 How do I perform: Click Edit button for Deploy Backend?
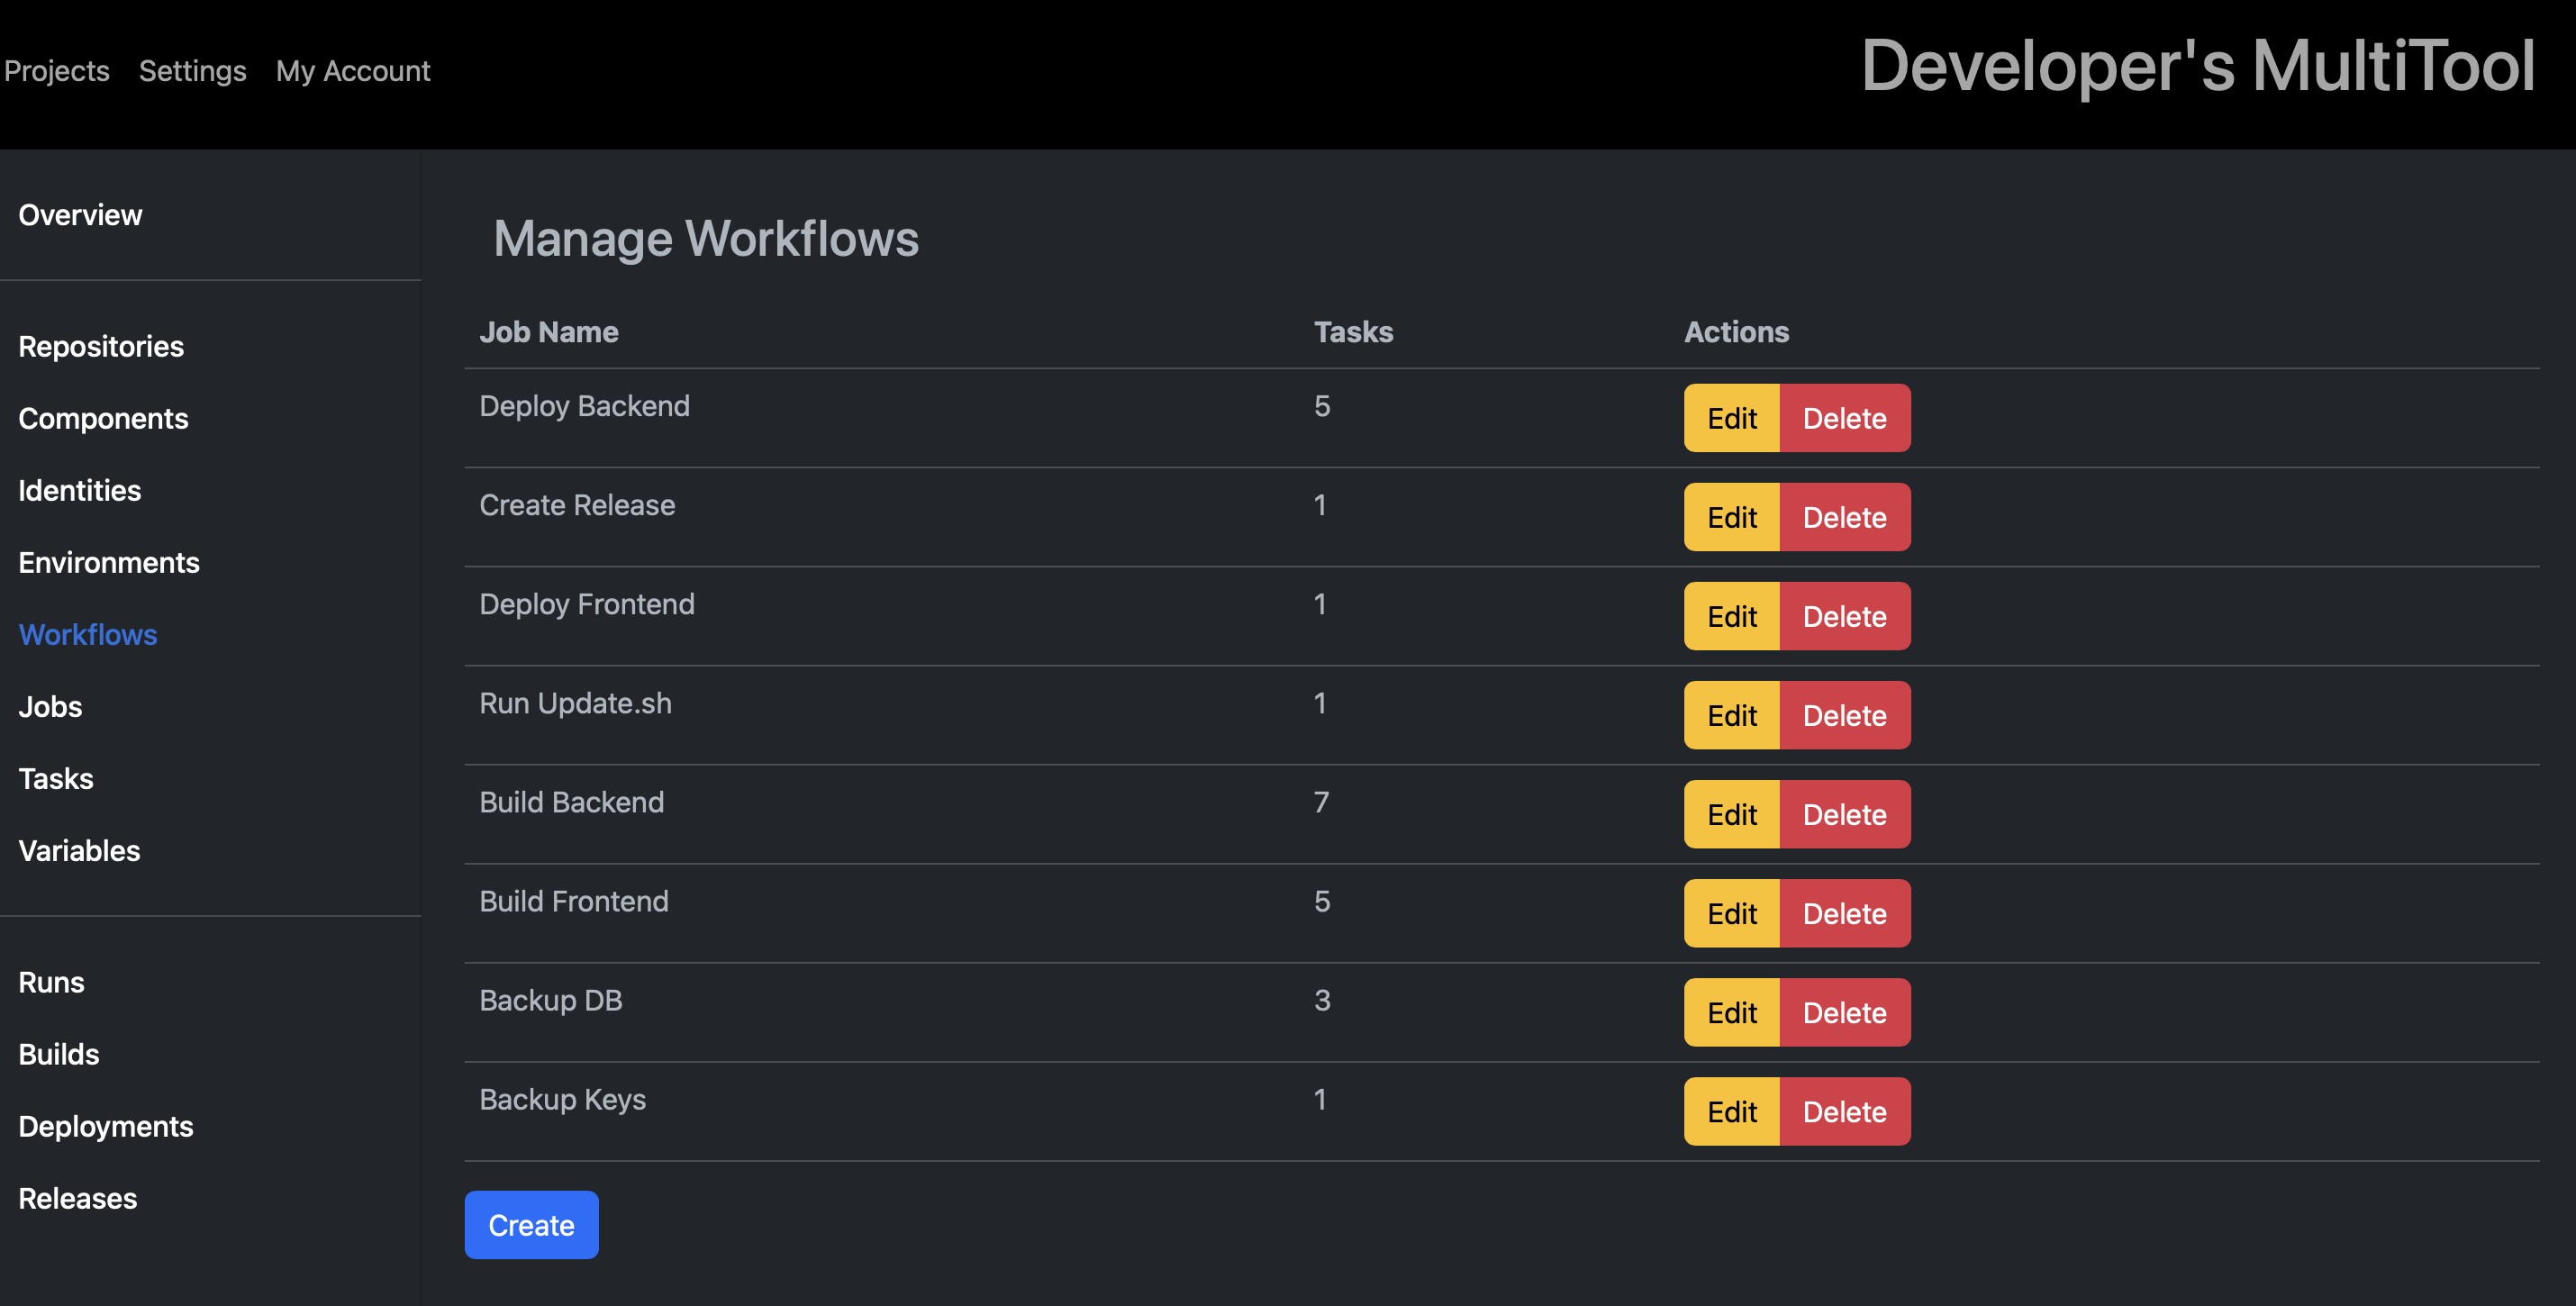[x=1732, y=416]
